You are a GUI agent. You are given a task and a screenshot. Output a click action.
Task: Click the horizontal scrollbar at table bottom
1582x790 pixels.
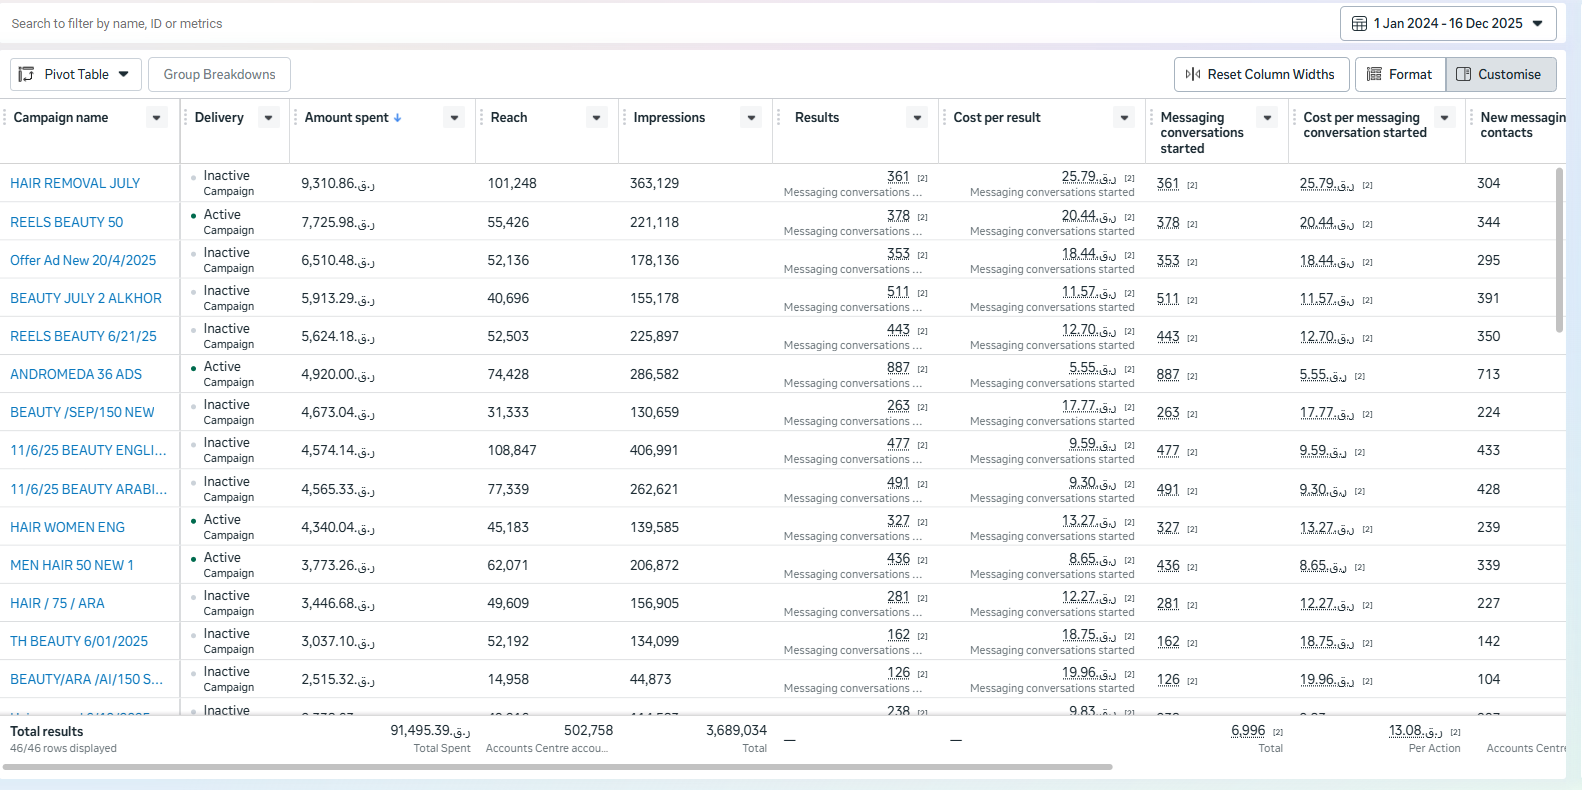[x=558, y=767]
